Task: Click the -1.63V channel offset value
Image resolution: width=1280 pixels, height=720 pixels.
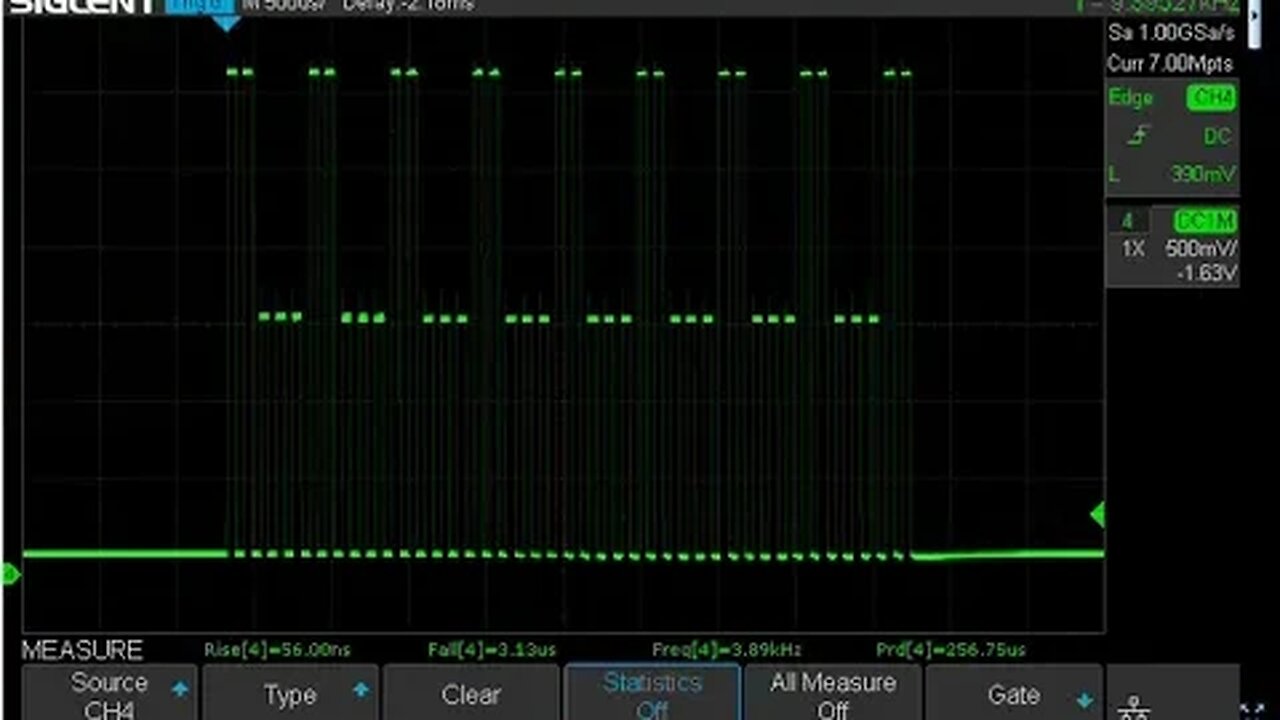Action: pos(1208,273)
